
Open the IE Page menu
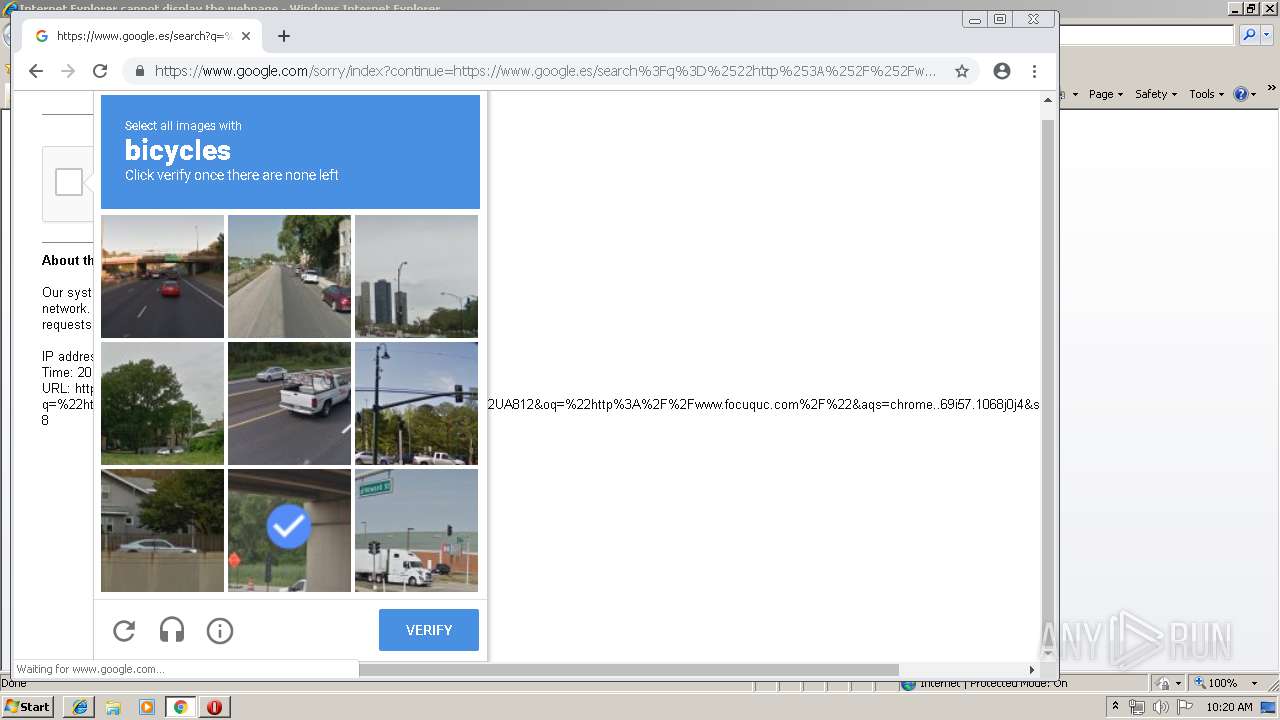click(1105, 94)
